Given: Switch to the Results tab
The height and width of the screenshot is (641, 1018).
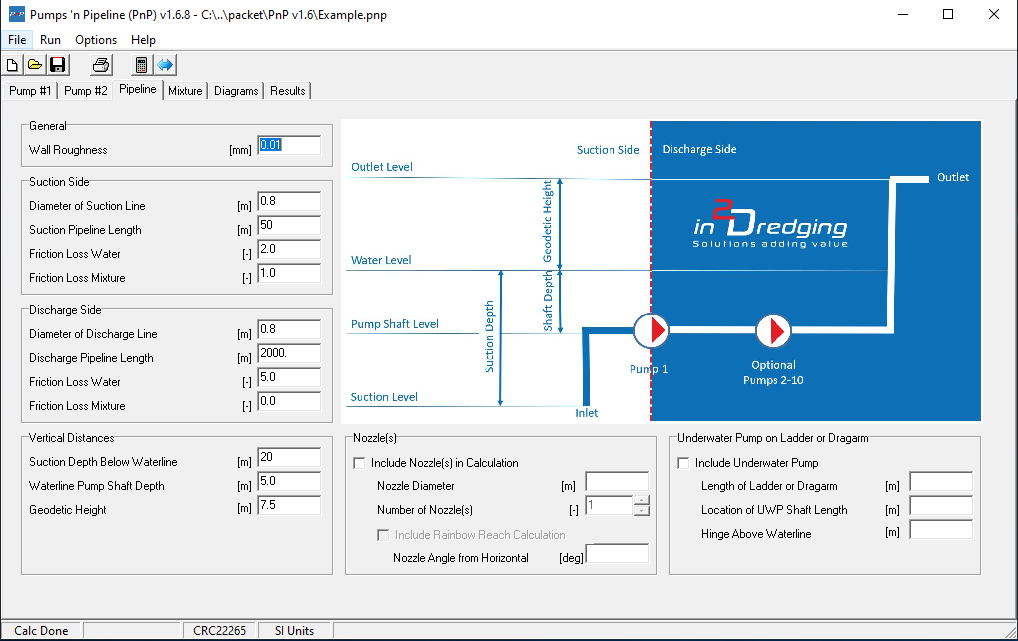Looking at the screenshot, I should click(x=287, y=89).
